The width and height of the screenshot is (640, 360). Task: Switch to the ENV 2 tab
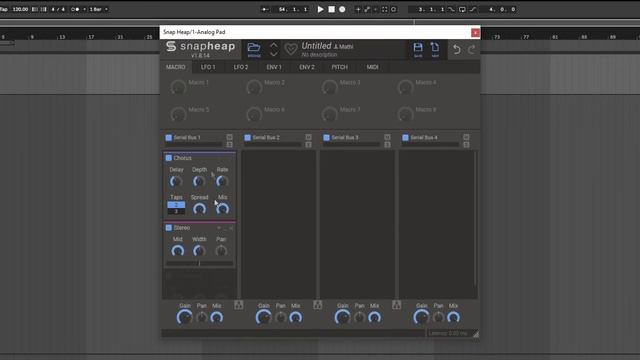click(x=307, y=67)
